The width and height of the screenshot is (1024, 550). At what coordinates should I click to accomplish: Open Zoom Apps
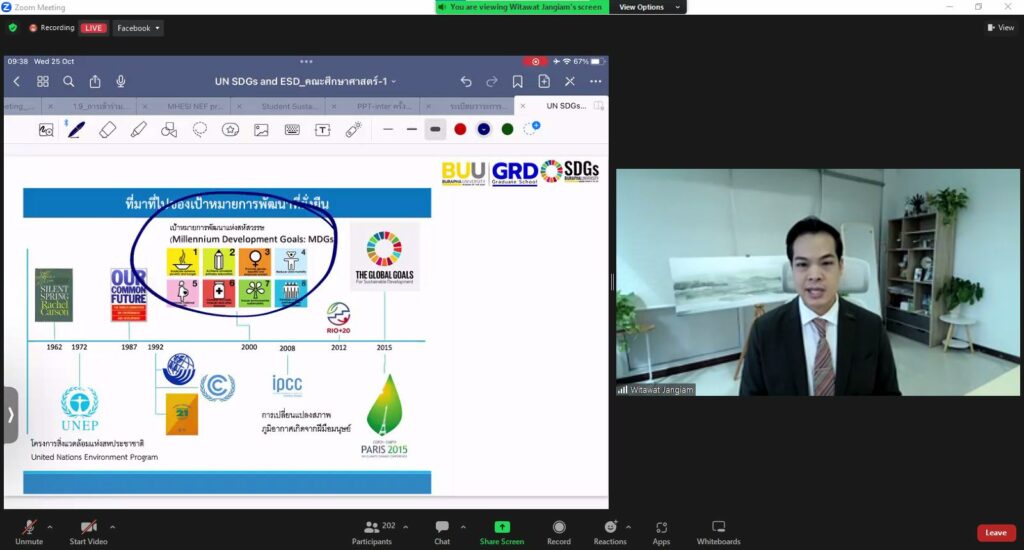661,530
